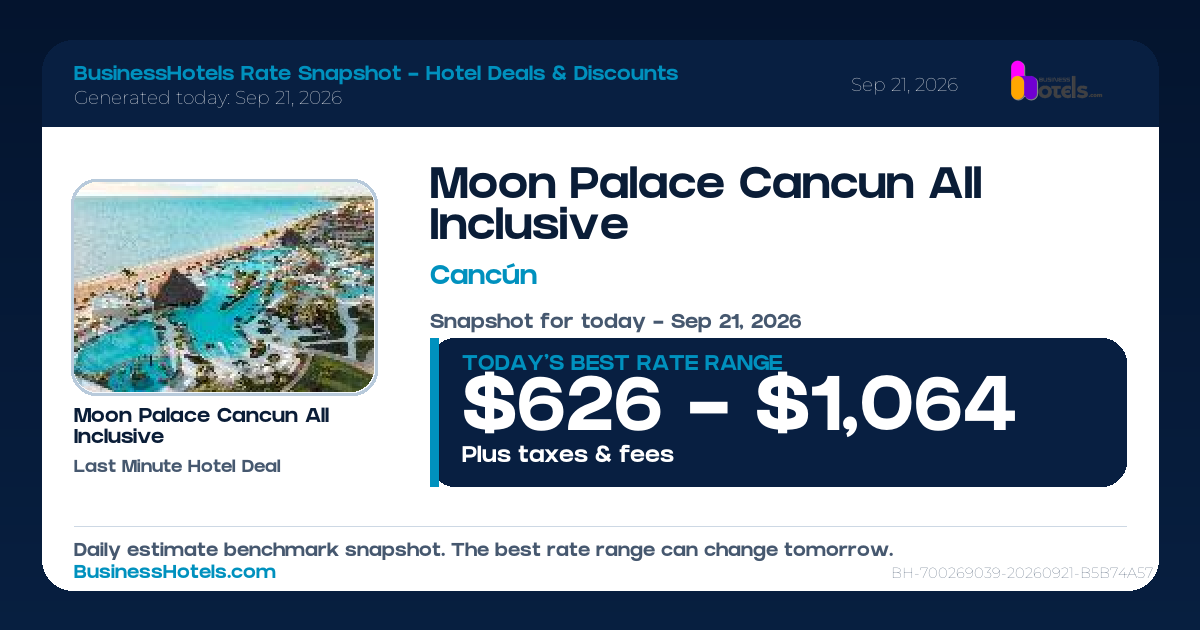
Task: Click the pink logo mark shape
Action: click(1018, 70)
